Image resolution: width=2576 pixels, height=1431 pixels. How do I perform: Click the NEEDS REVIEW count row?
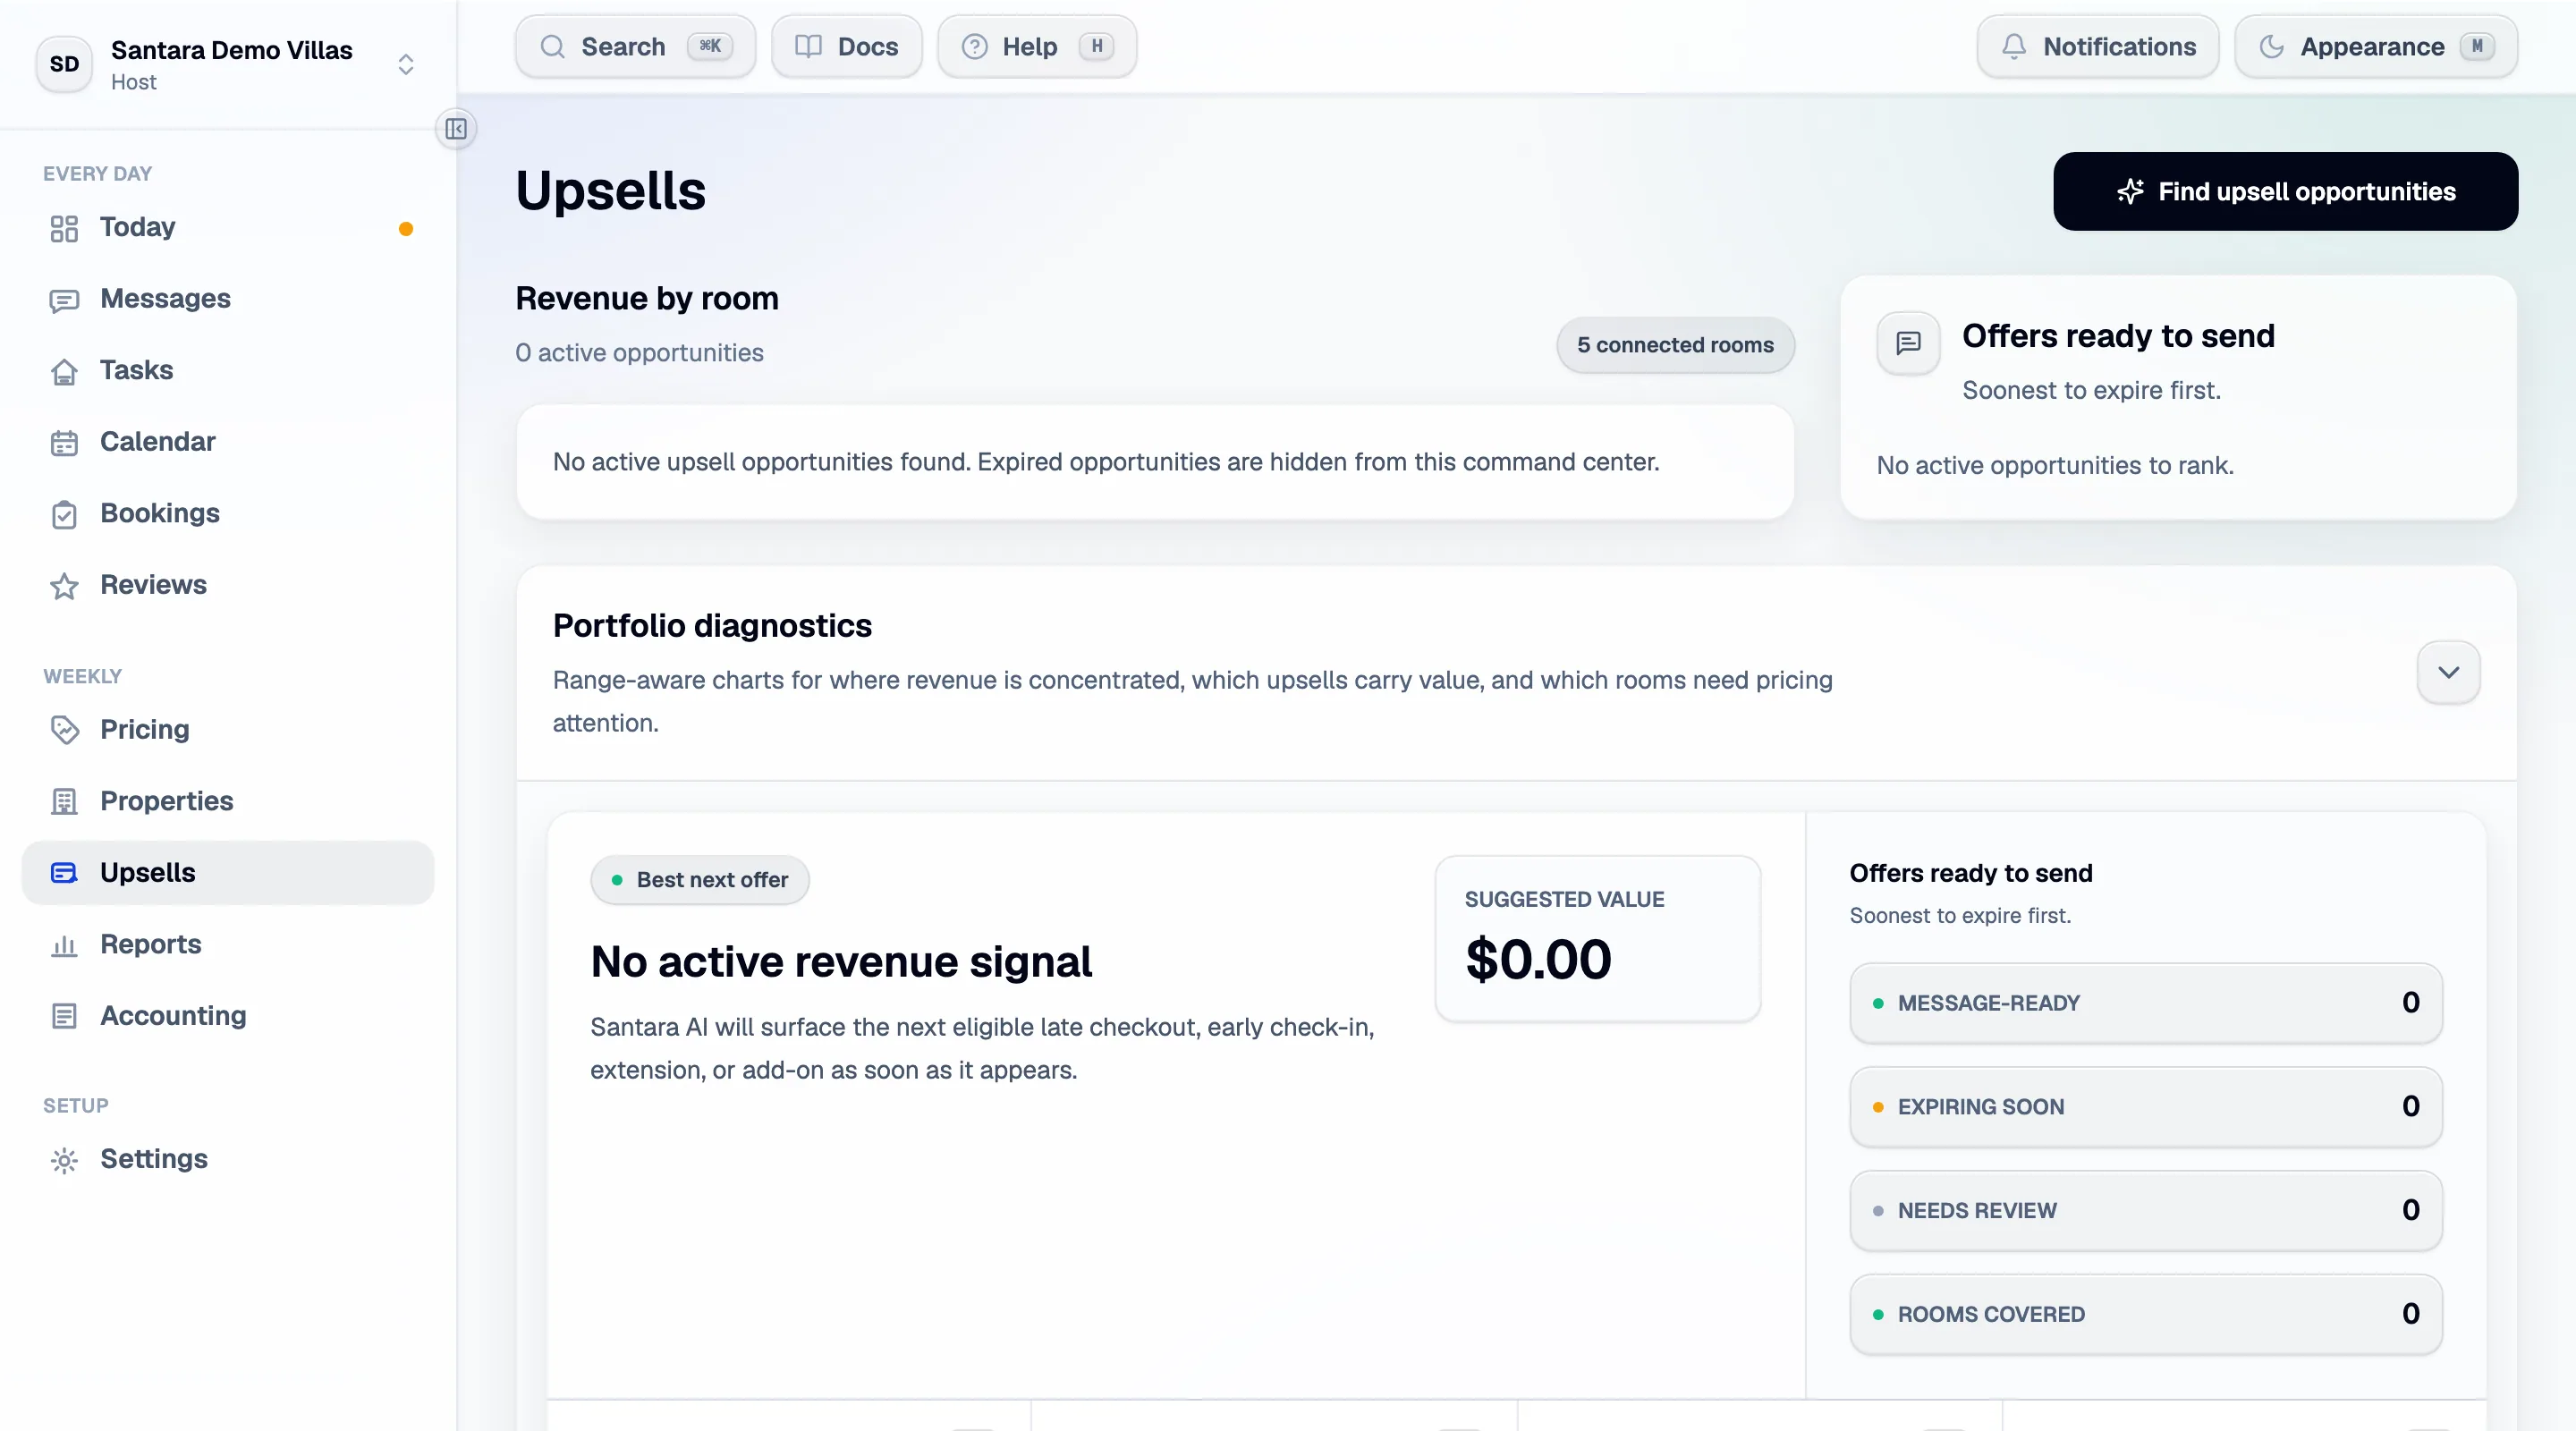[x=2146, y=1211]
